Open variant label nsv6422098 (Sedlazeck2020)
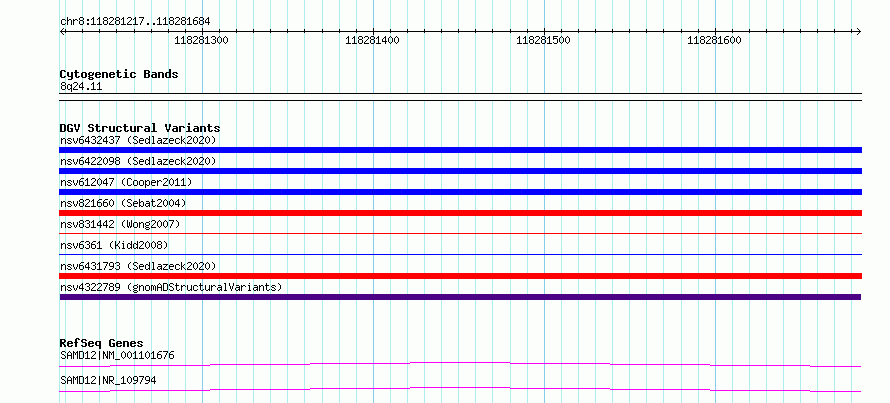The height and width of the screenshot is (403, 890). 138,161
